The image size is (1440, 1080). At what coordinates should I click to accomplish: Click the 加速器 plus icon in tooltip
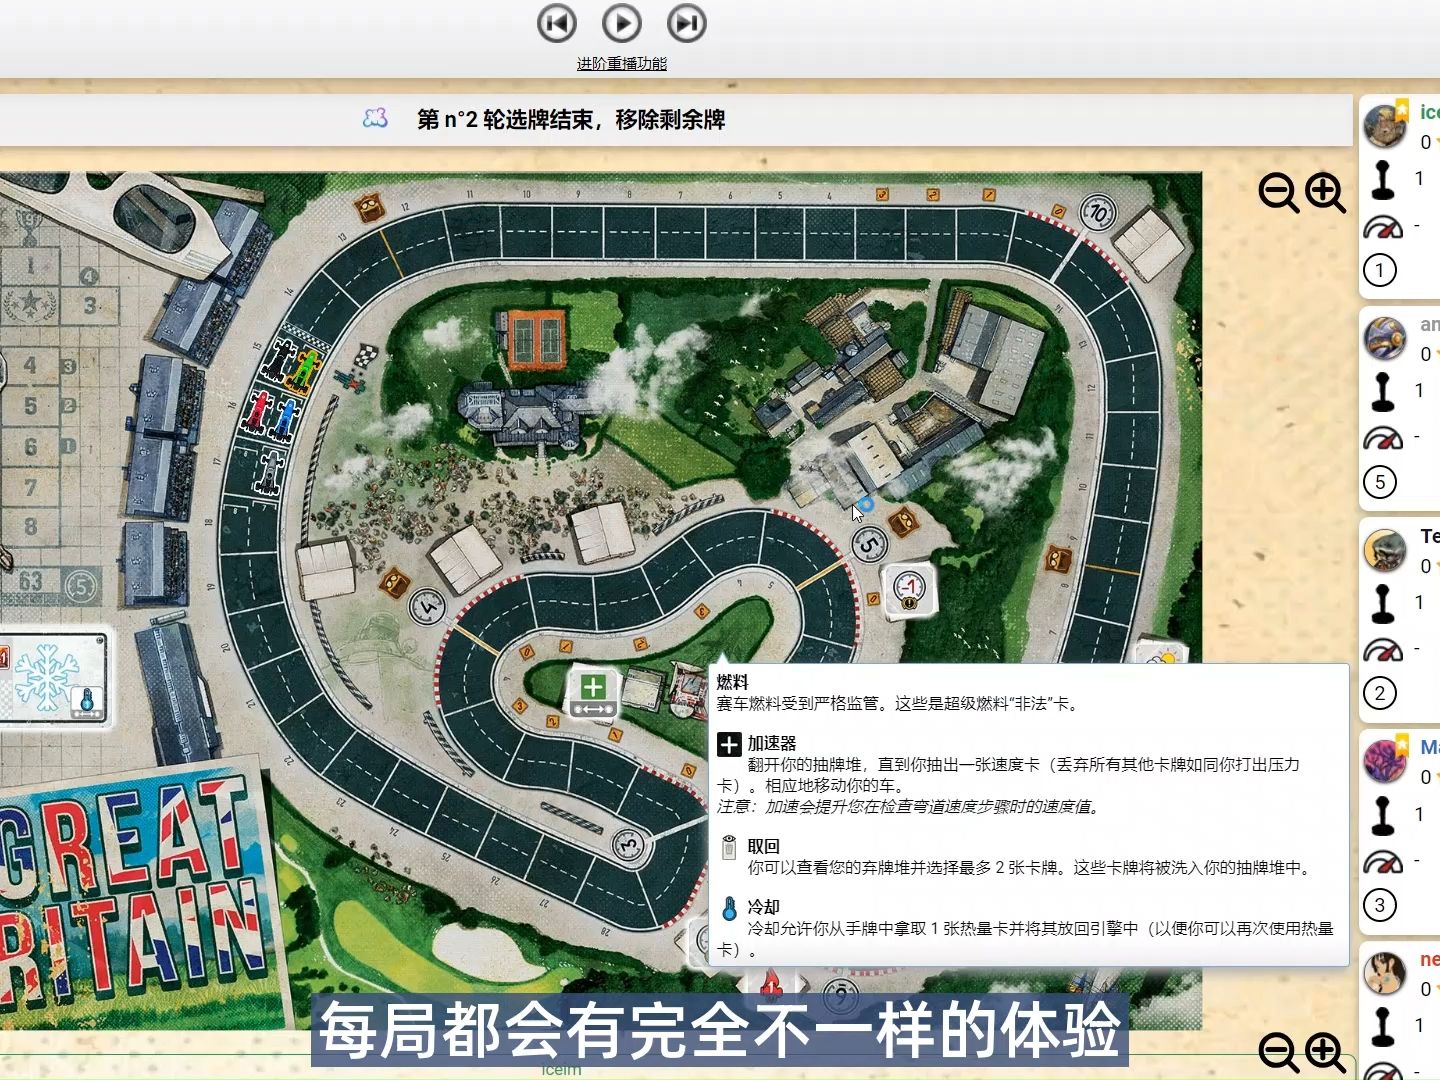click(729, 744)
